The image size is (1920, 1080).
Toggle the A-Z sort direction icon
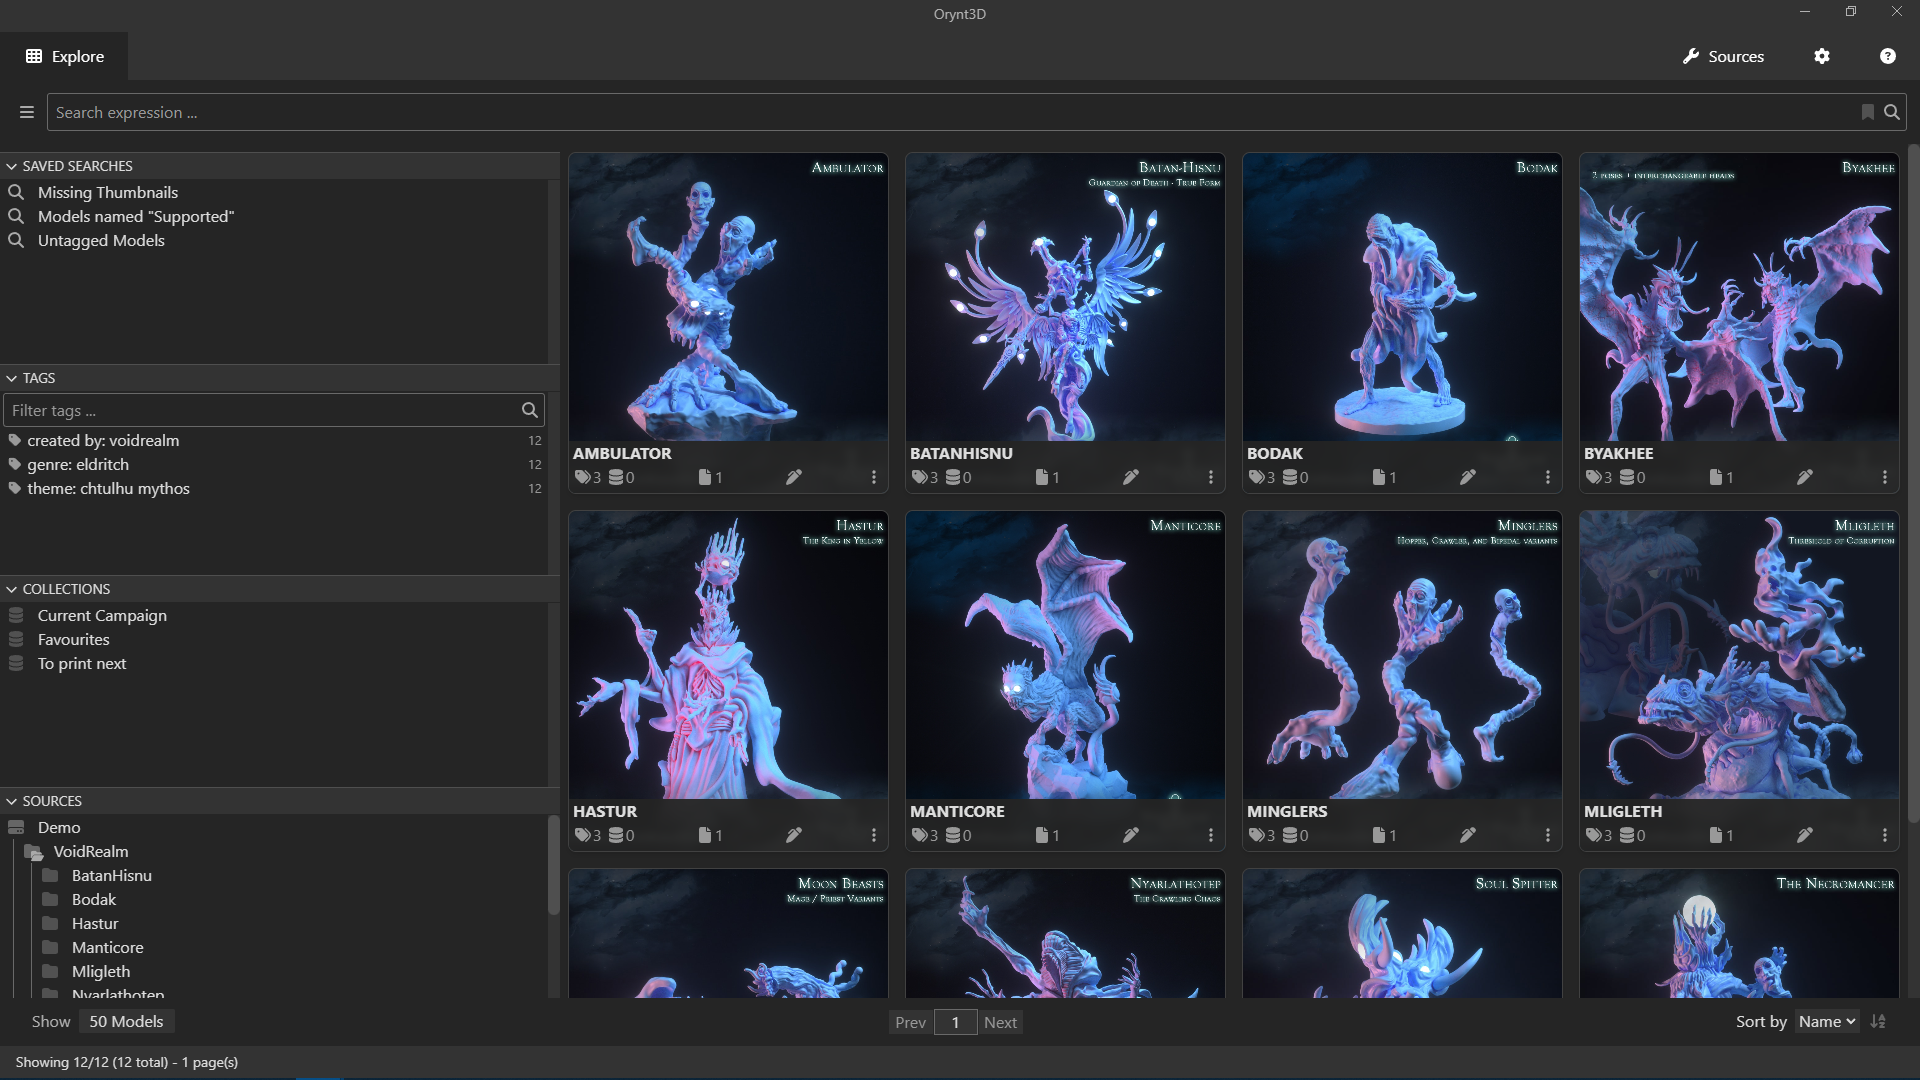[x=1878, y=1021]
